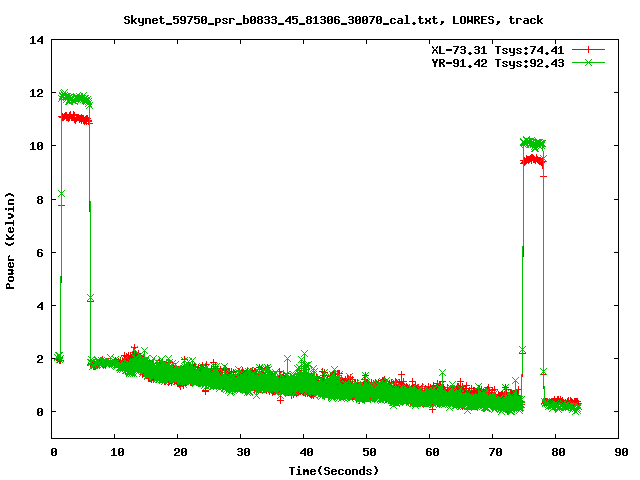
Task: Click the x-axis tick label 70
Action: coord(495,452)
